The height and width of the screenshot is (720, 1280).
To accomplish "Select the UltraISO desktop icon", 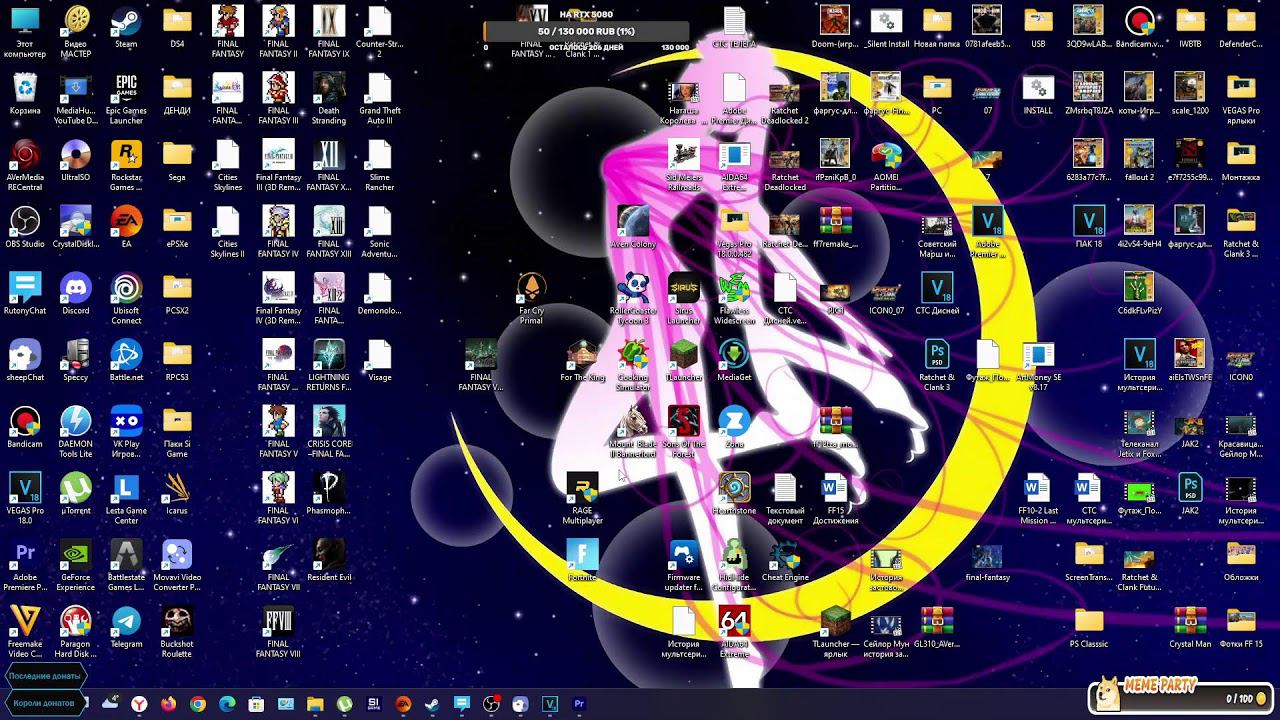I will [76, 160].
